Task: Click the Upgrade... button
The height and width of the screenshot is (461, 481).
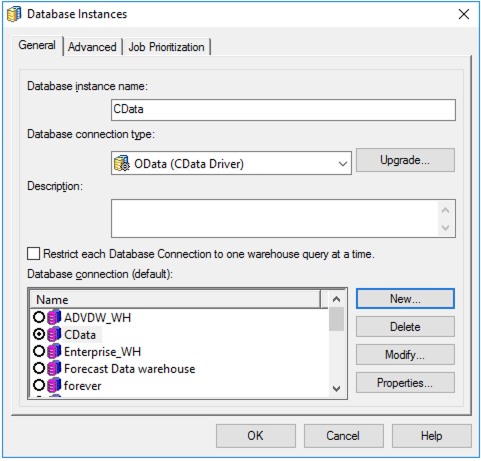Action: pyautogui.click(x=405, y=160)
